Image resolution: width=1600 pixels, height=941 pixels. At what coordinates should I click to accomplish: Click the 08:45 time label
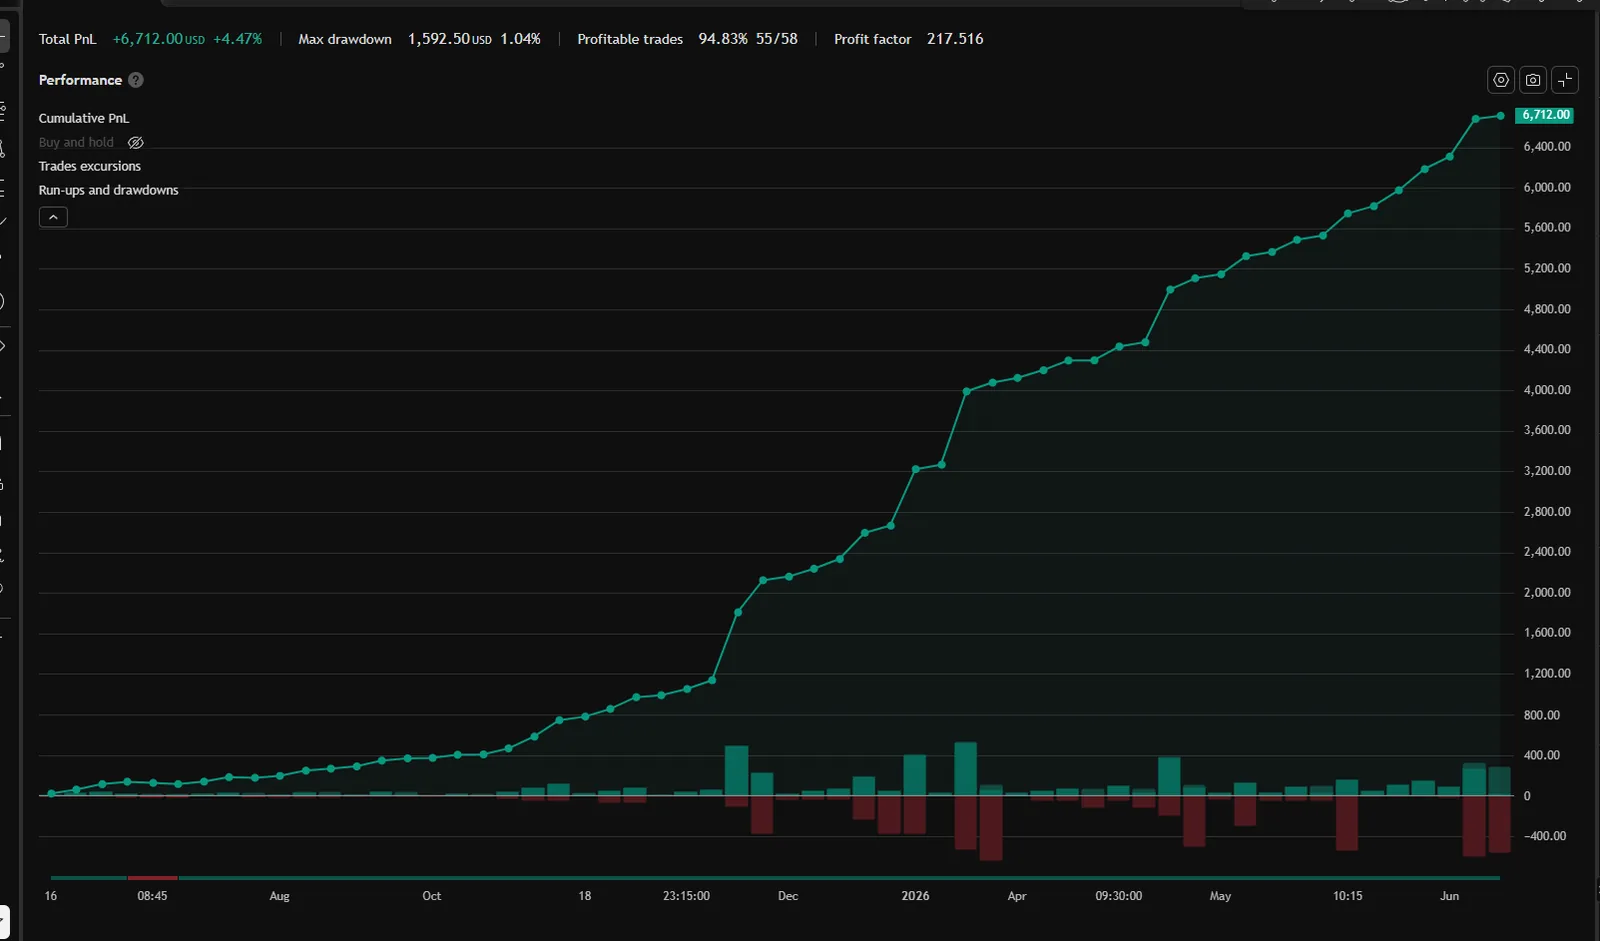click(152, 896)
